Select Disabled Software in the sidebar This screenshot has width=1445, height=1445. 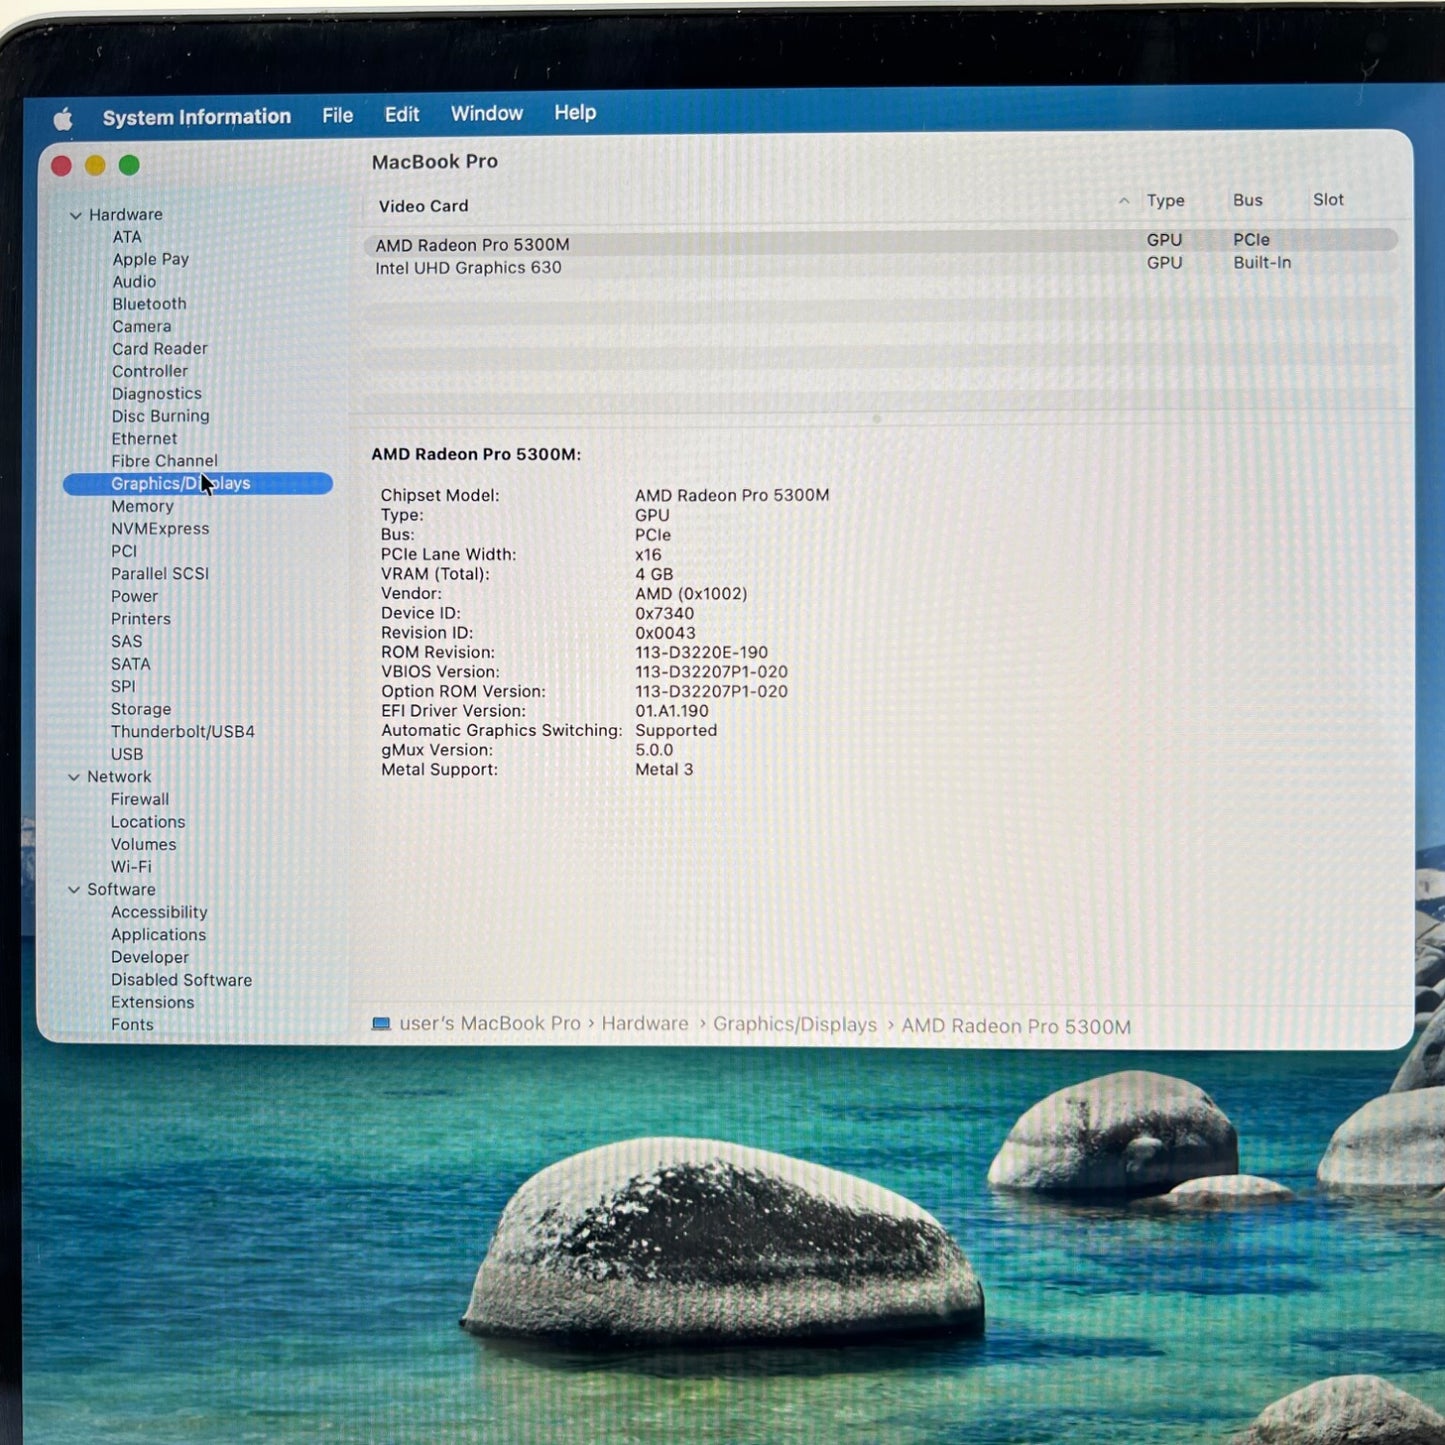coord(181,980)
